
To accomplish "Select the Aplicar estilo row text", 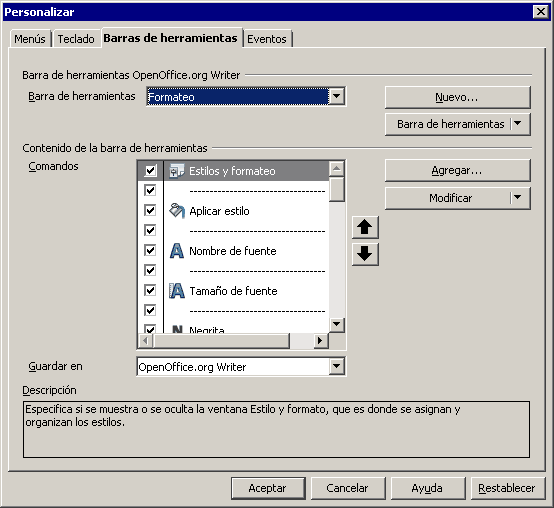I will 219,211.
